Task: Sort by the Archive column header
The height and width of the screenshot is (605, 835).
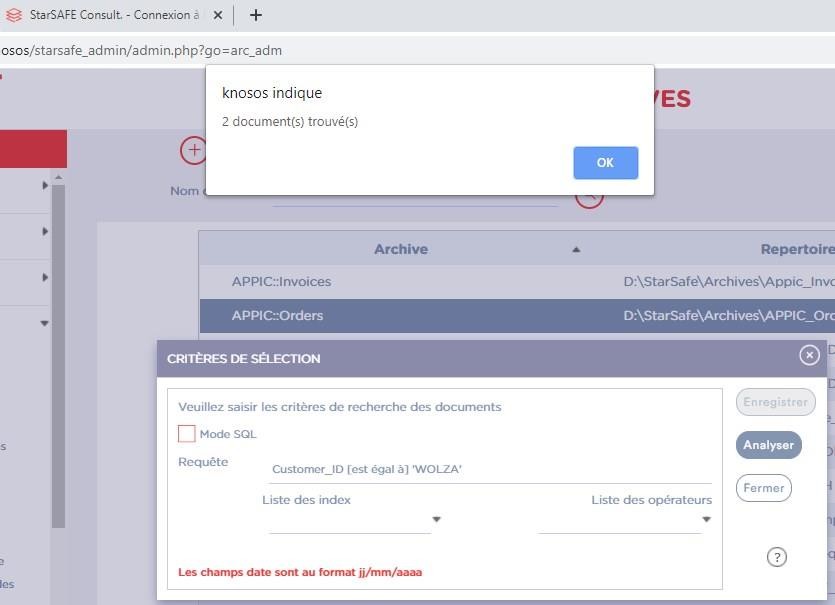Action: (401, 249)
